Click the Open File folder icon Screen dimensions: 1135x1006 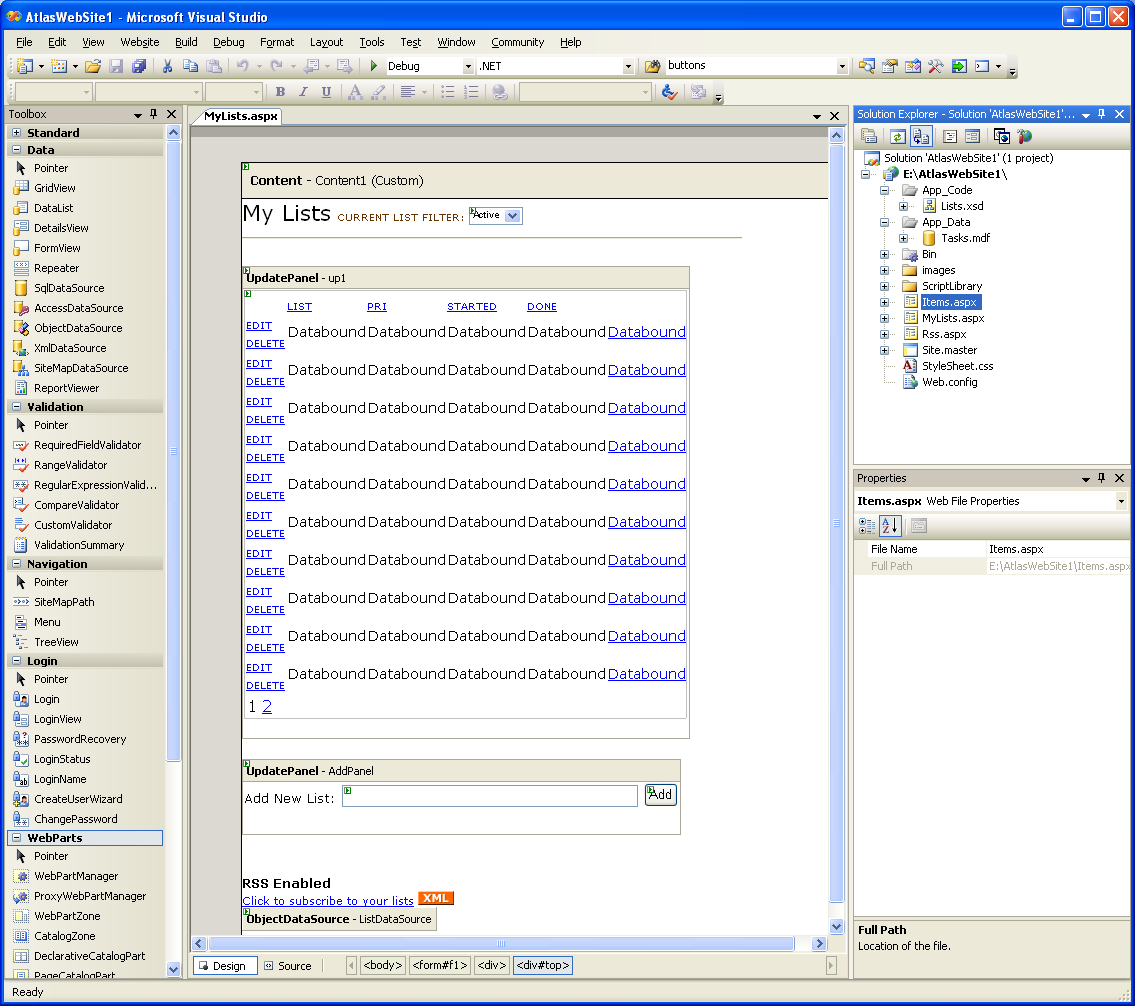point(93,66)
